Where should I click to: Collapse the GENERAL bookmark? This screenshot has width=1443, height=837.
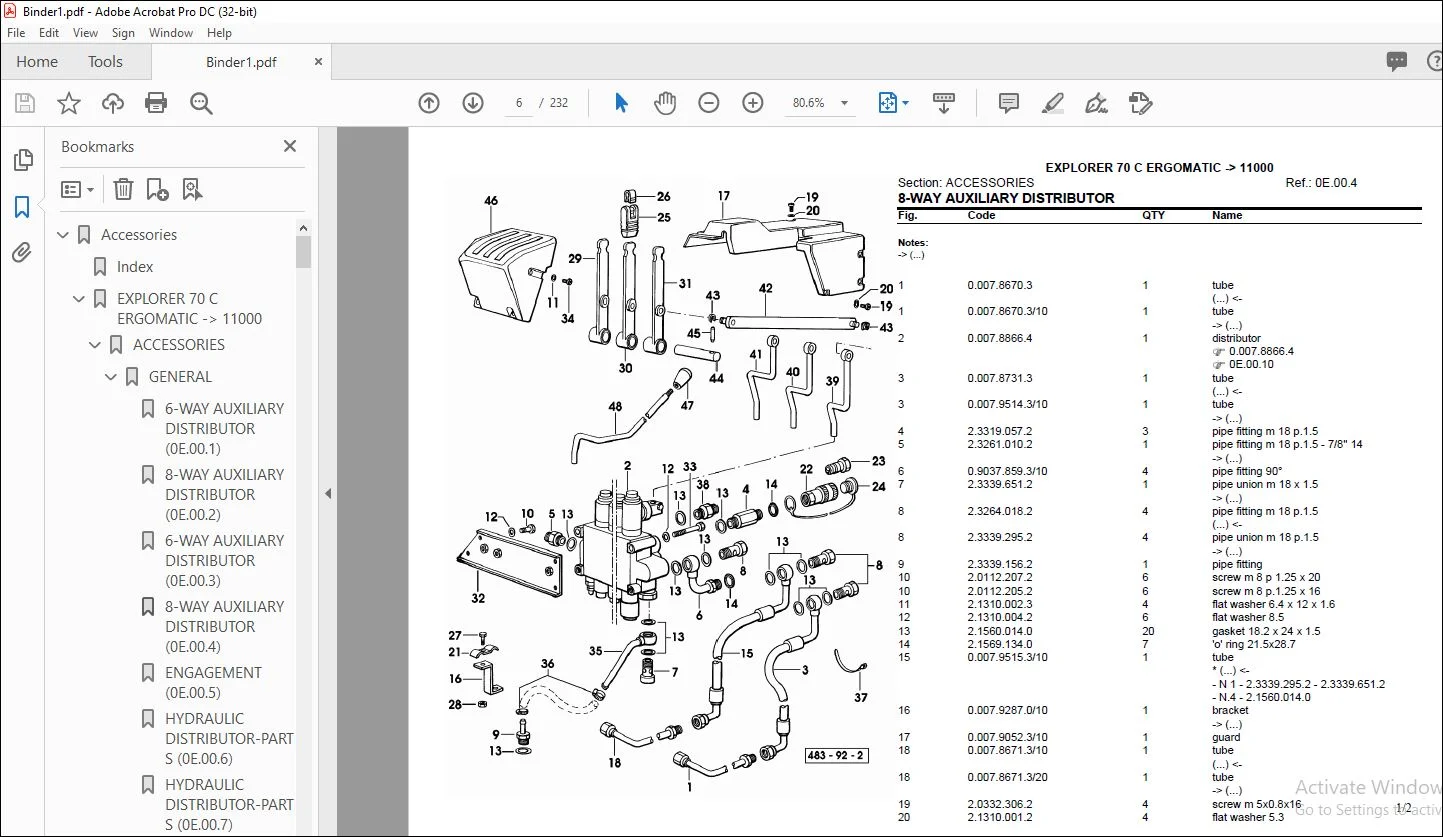pyautogui.click(x=111, y=377)
